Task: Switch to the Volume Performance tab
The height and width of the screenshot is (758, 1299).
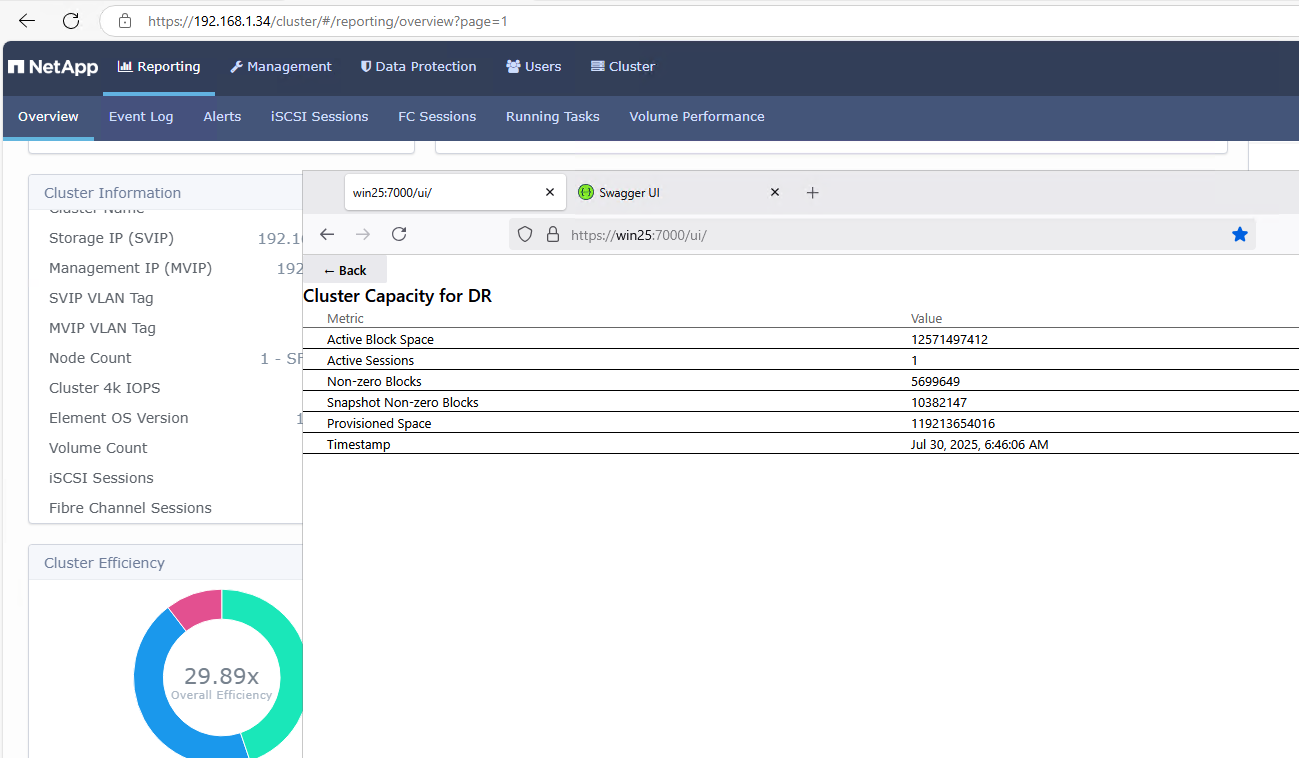Action: [697, 117]
